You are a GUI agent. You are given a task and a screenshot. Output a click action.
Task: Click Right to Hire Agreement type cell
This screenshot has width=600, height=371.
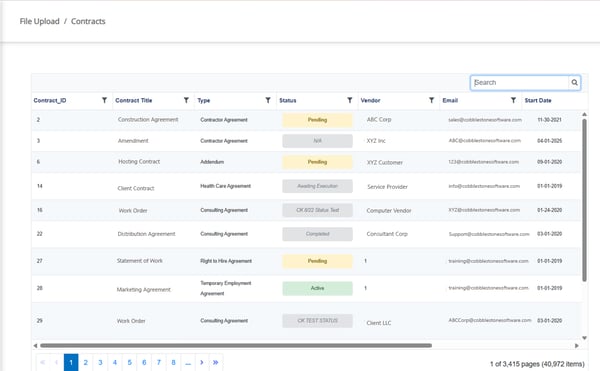tap(226, 261)
